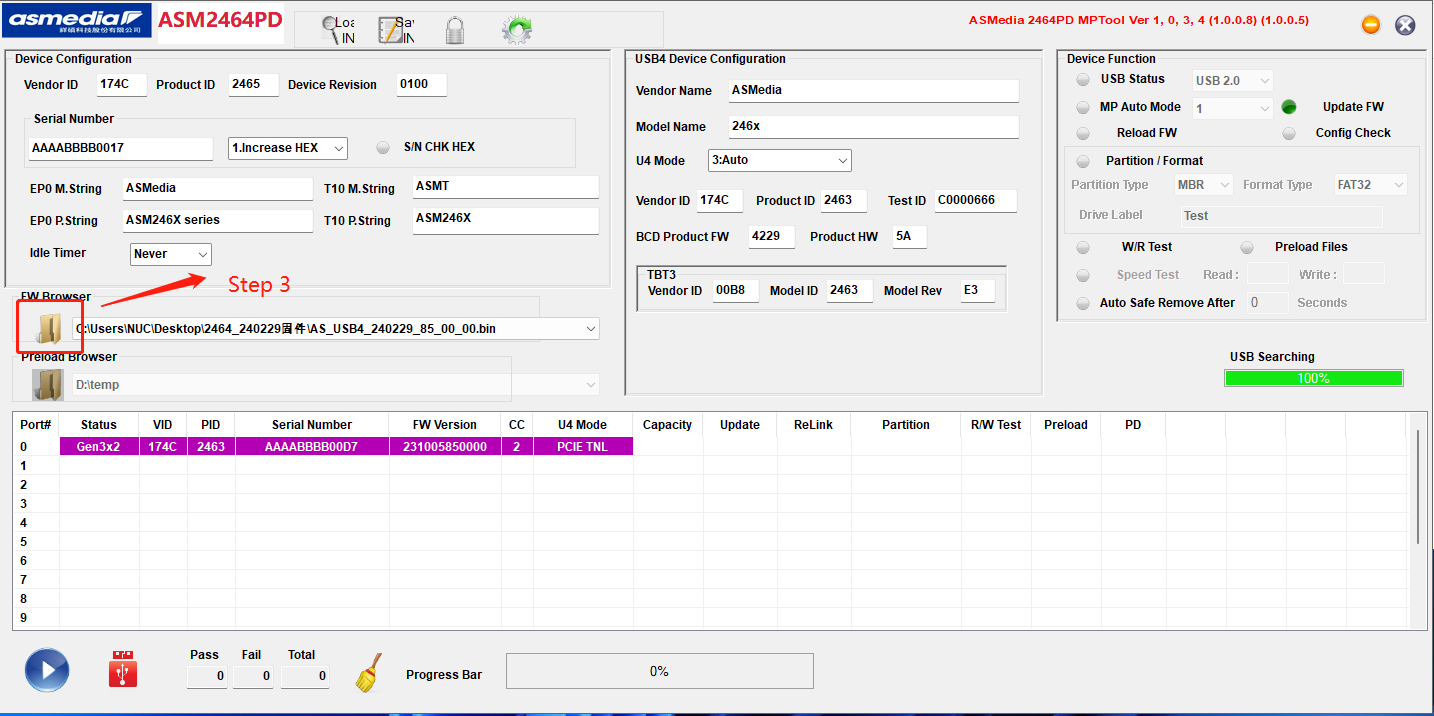Open the USB 2.0 status dropdown
Screen dimensions: 1434x716
tap(1233, 80)
